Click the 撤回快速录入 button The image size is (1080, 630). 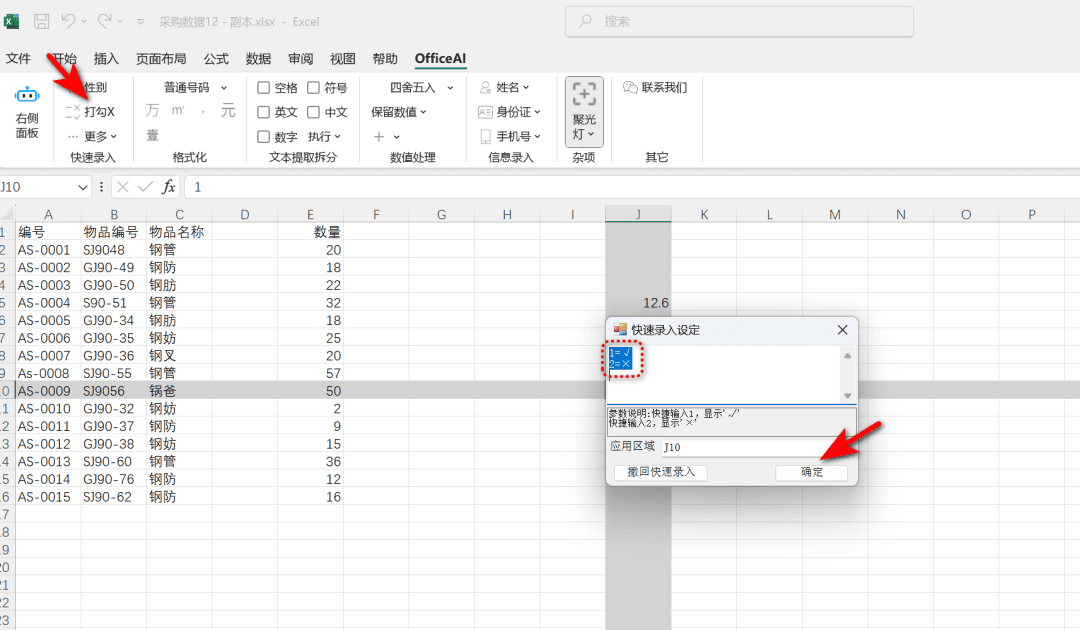(661, 472)
